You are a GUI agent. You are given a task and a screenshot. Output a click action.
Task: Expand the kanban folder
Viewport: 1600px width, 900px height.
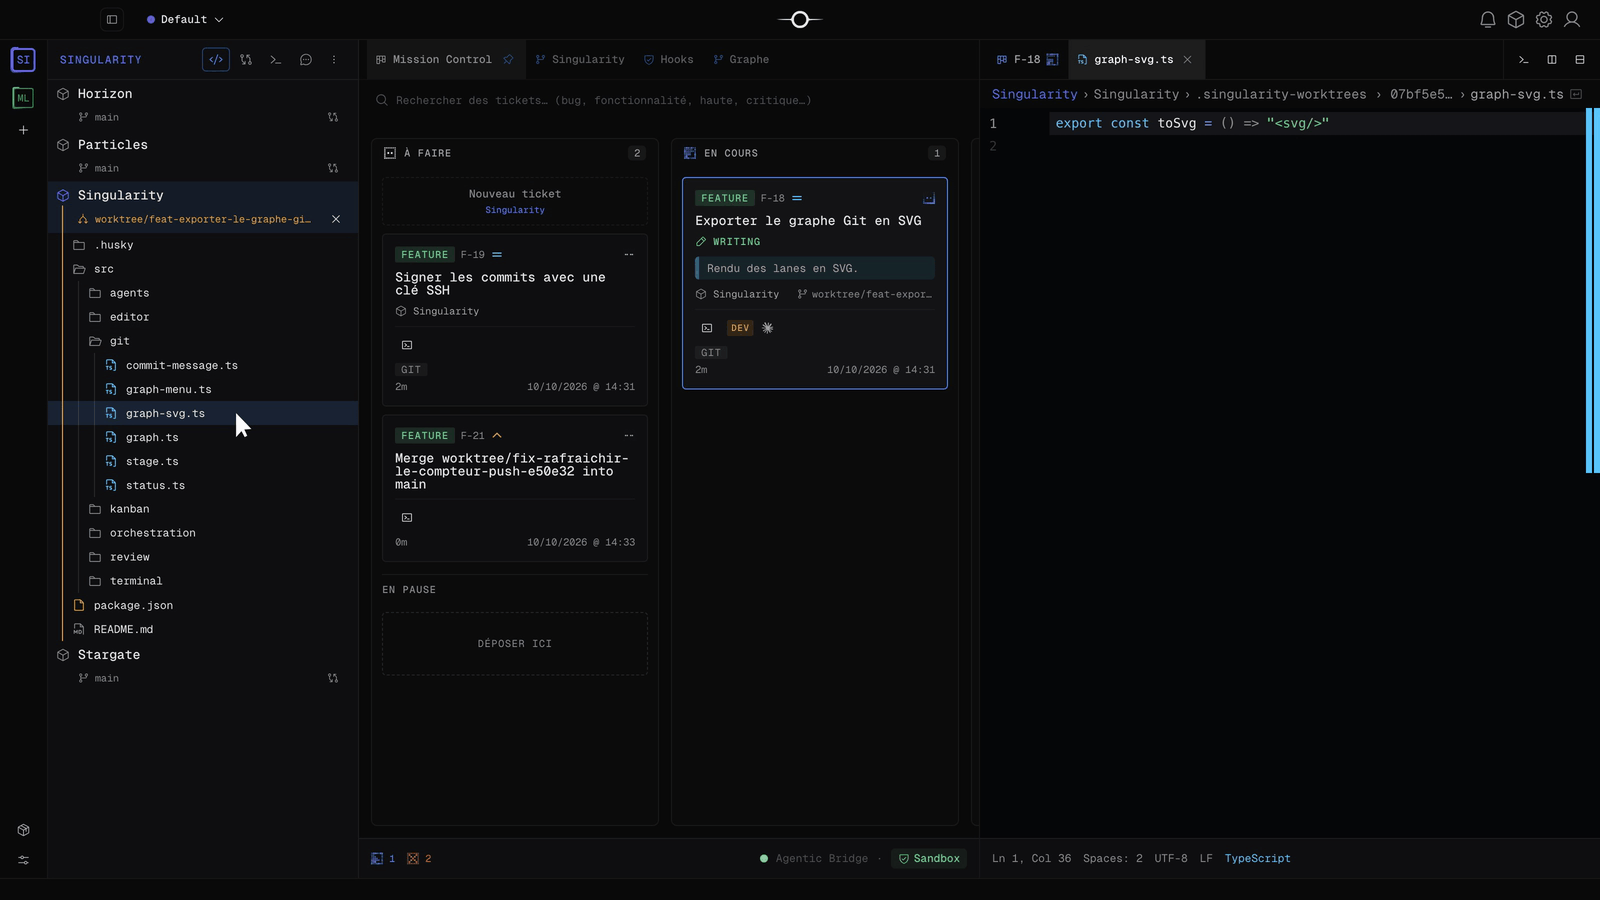[203, 509]
